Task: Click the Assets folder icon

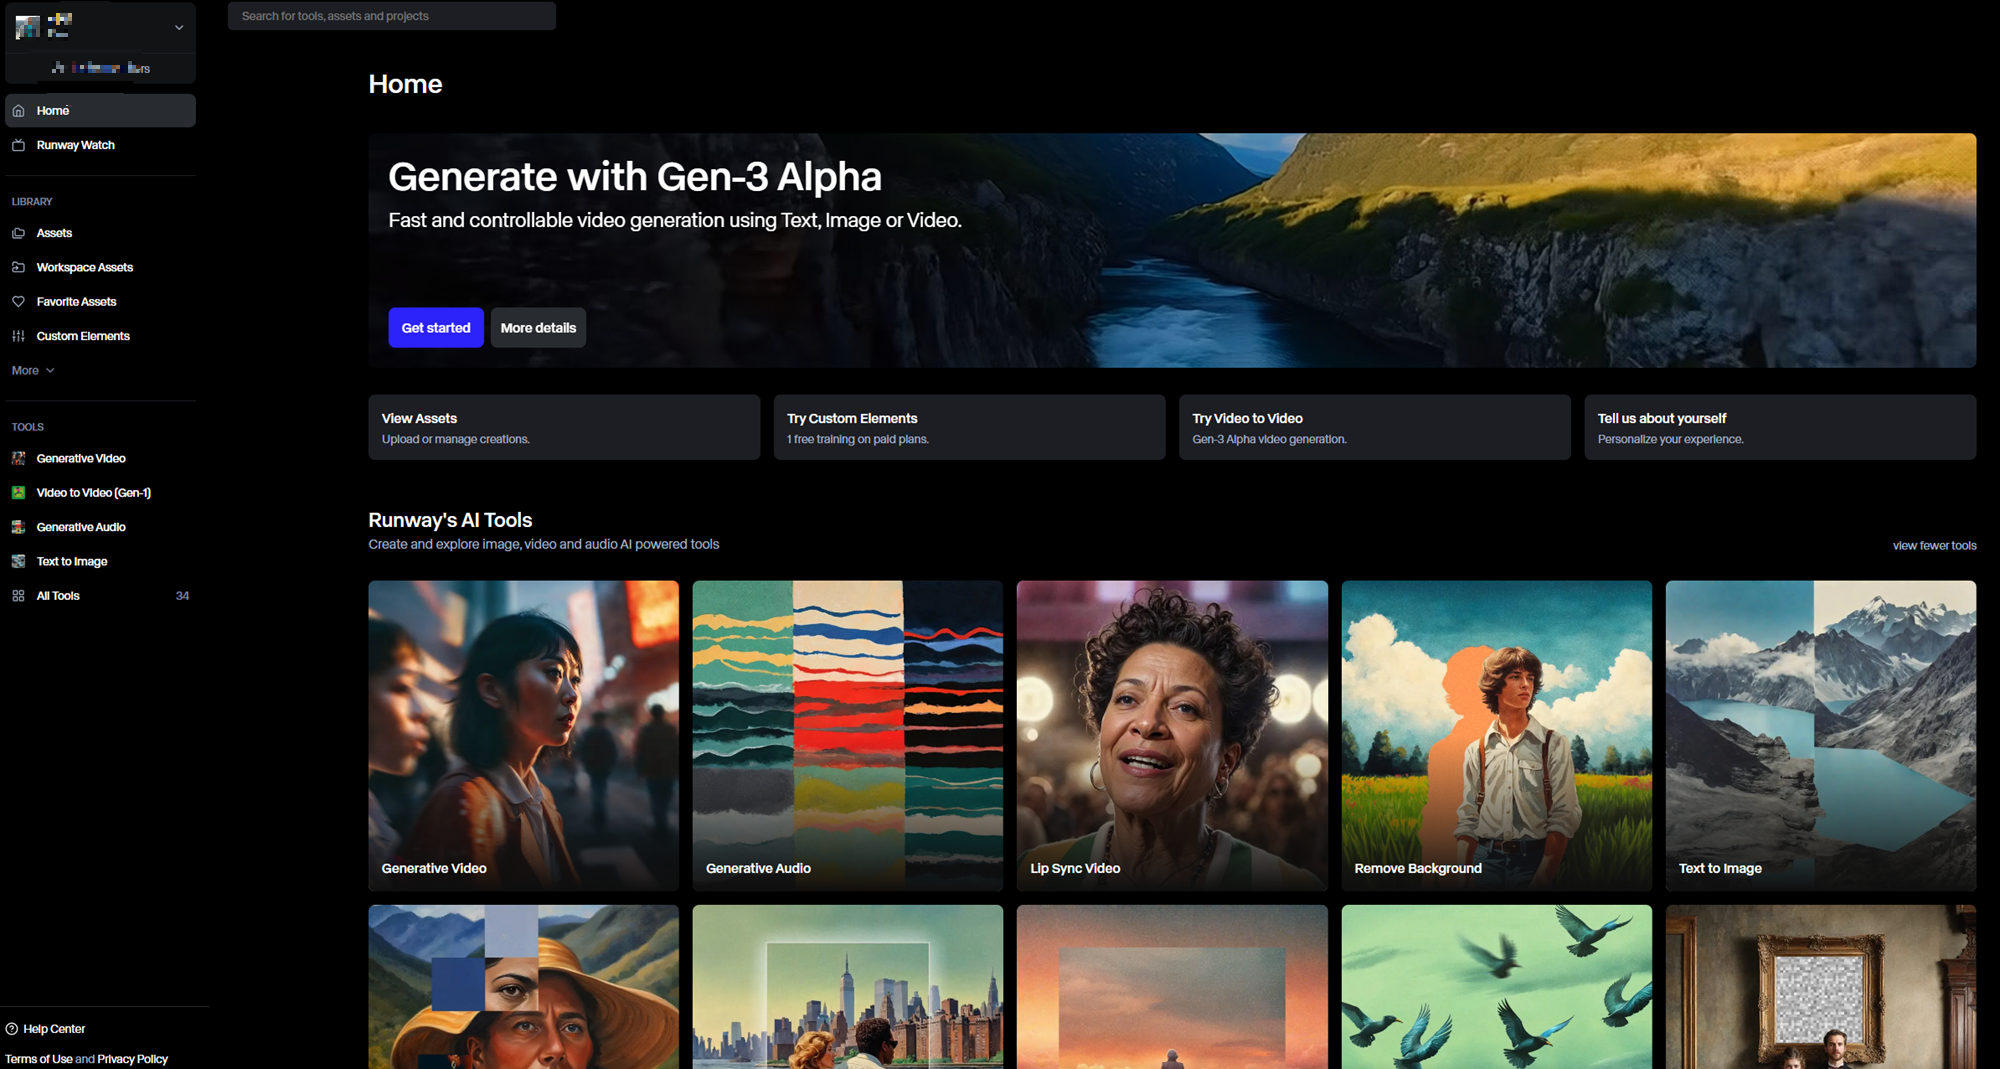Action: point(18,233)
